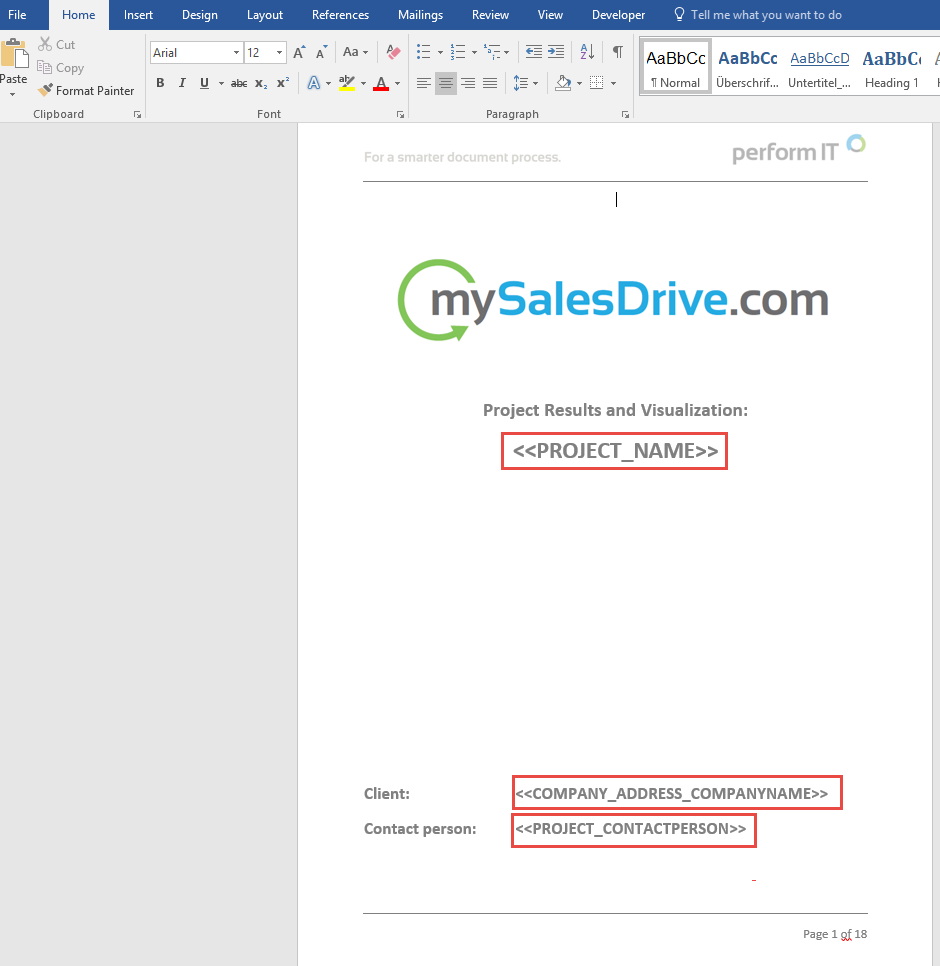The image size is (940, 966).
Task: Insert a numbered list
Action: (458, 52)
